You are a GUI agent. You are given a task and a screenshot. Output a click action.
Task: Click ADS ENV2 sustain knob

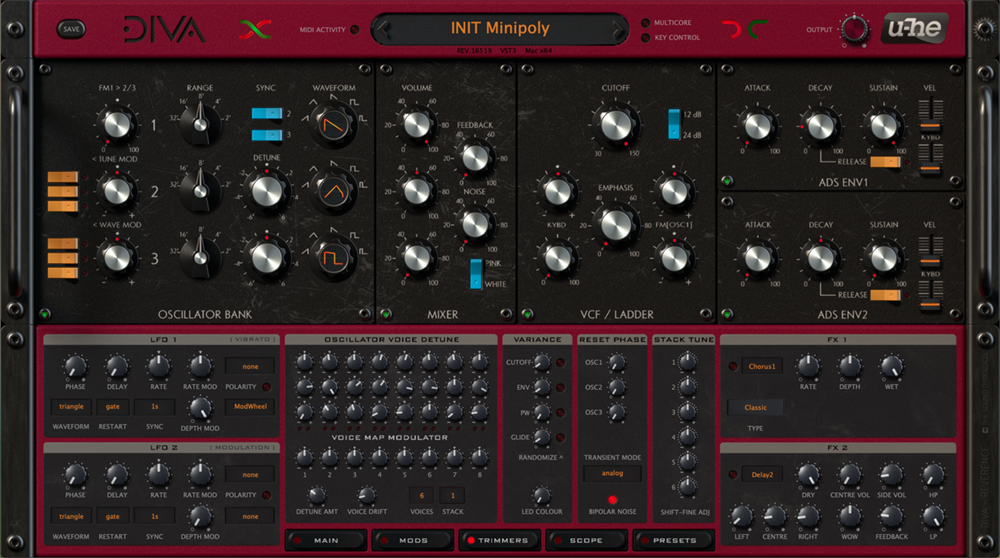(x=884, y=257)
